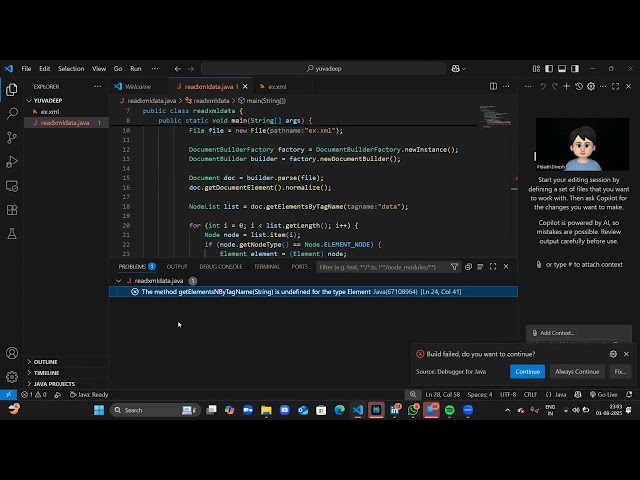
Task: Click Add Context in the Copilot panel
Action: [553, 333]
